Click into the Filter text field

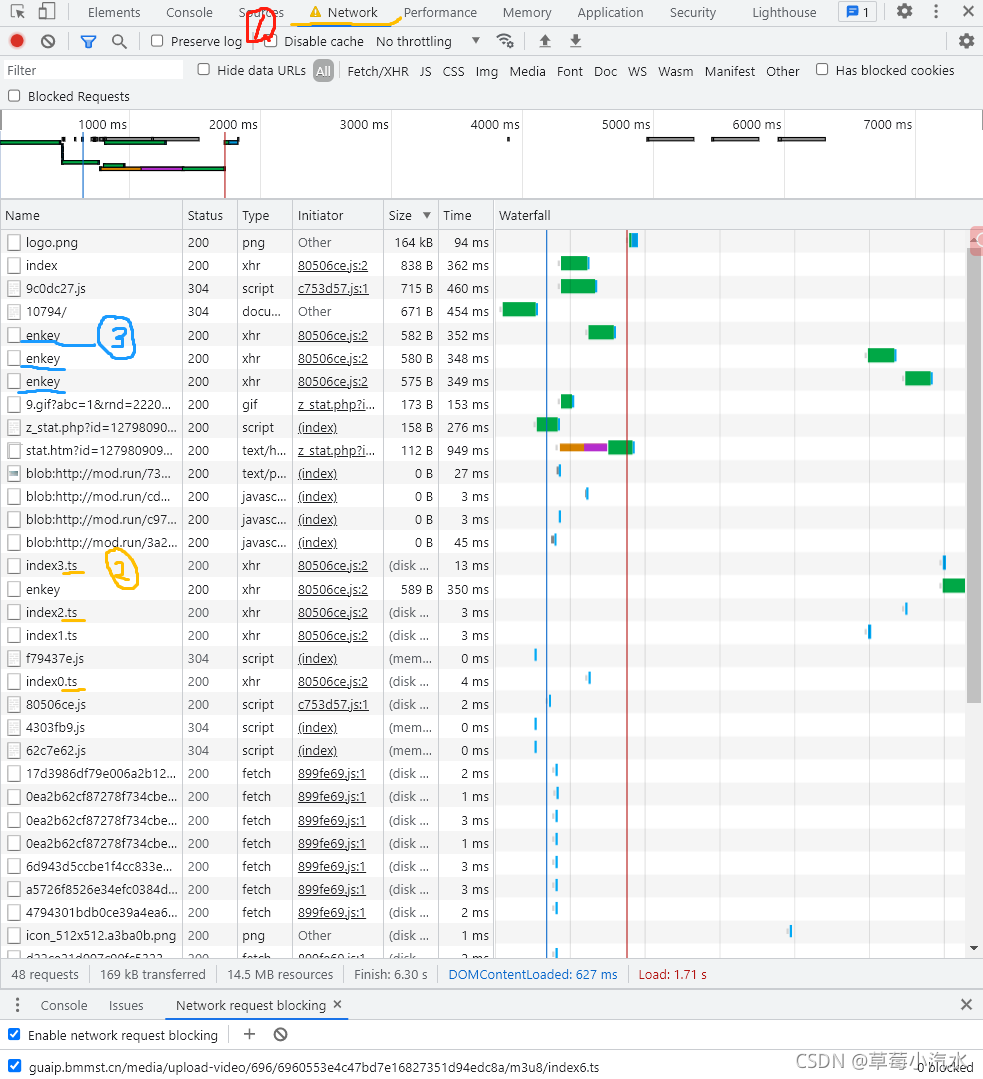pyautogui.click(x=93, y=70)
